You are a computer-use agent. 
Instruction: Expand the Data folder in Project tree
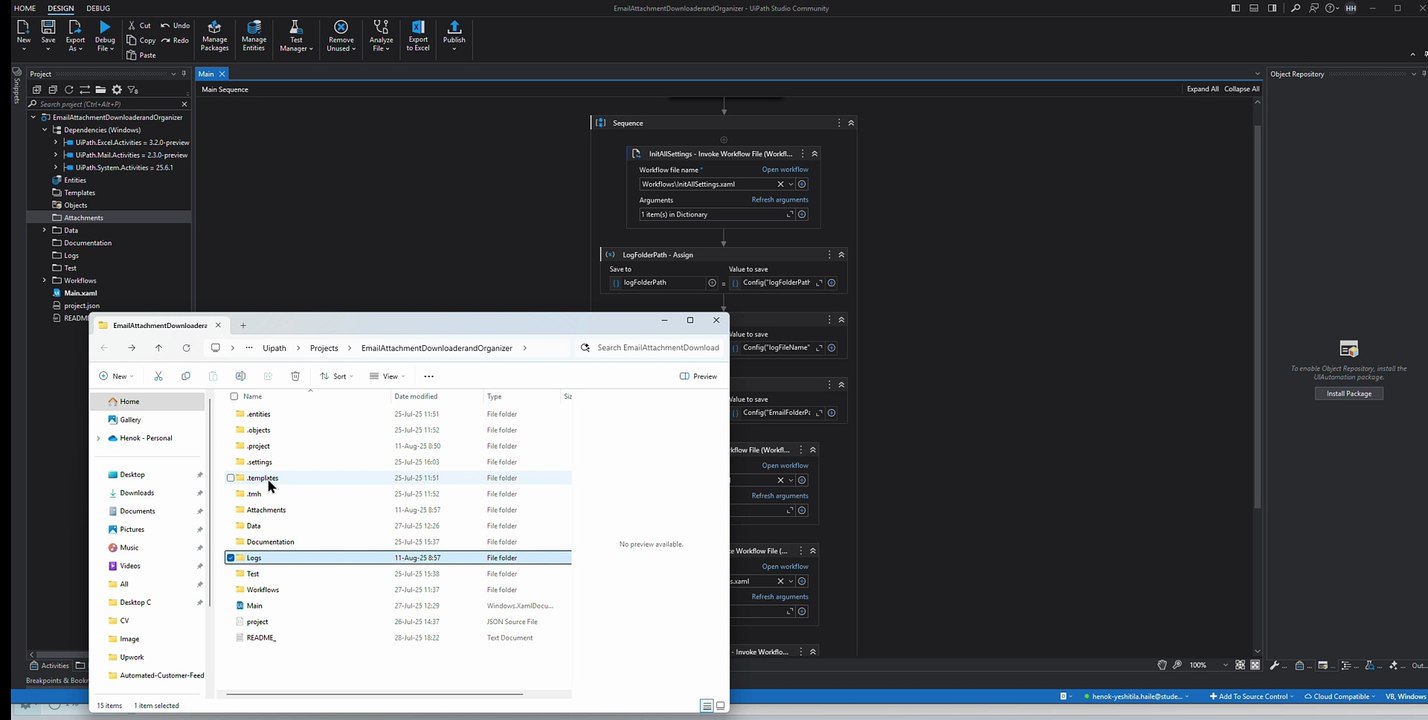[44, 230]
